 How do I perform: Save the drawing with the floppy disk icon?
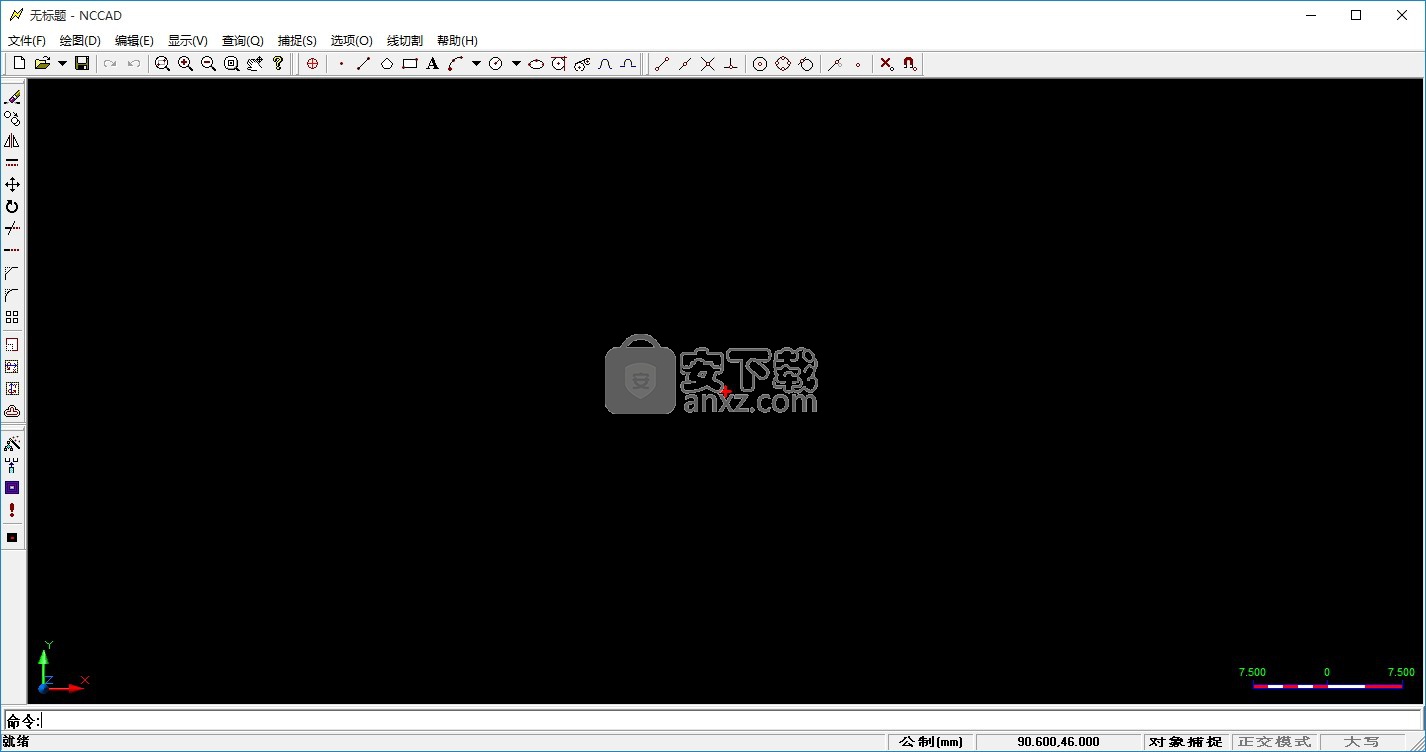pos(82,64)
